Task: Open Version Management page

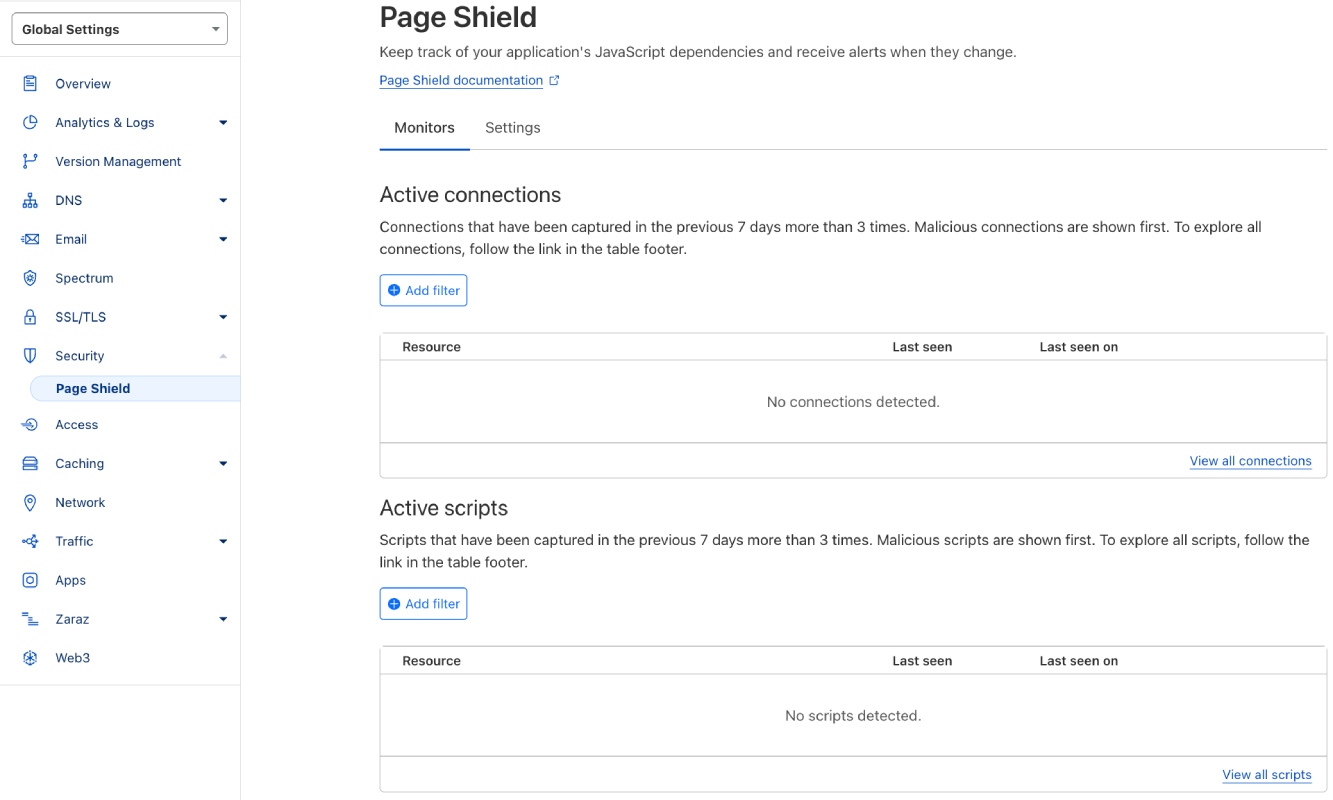Action: pyautogui.click(x=118, y=162)
